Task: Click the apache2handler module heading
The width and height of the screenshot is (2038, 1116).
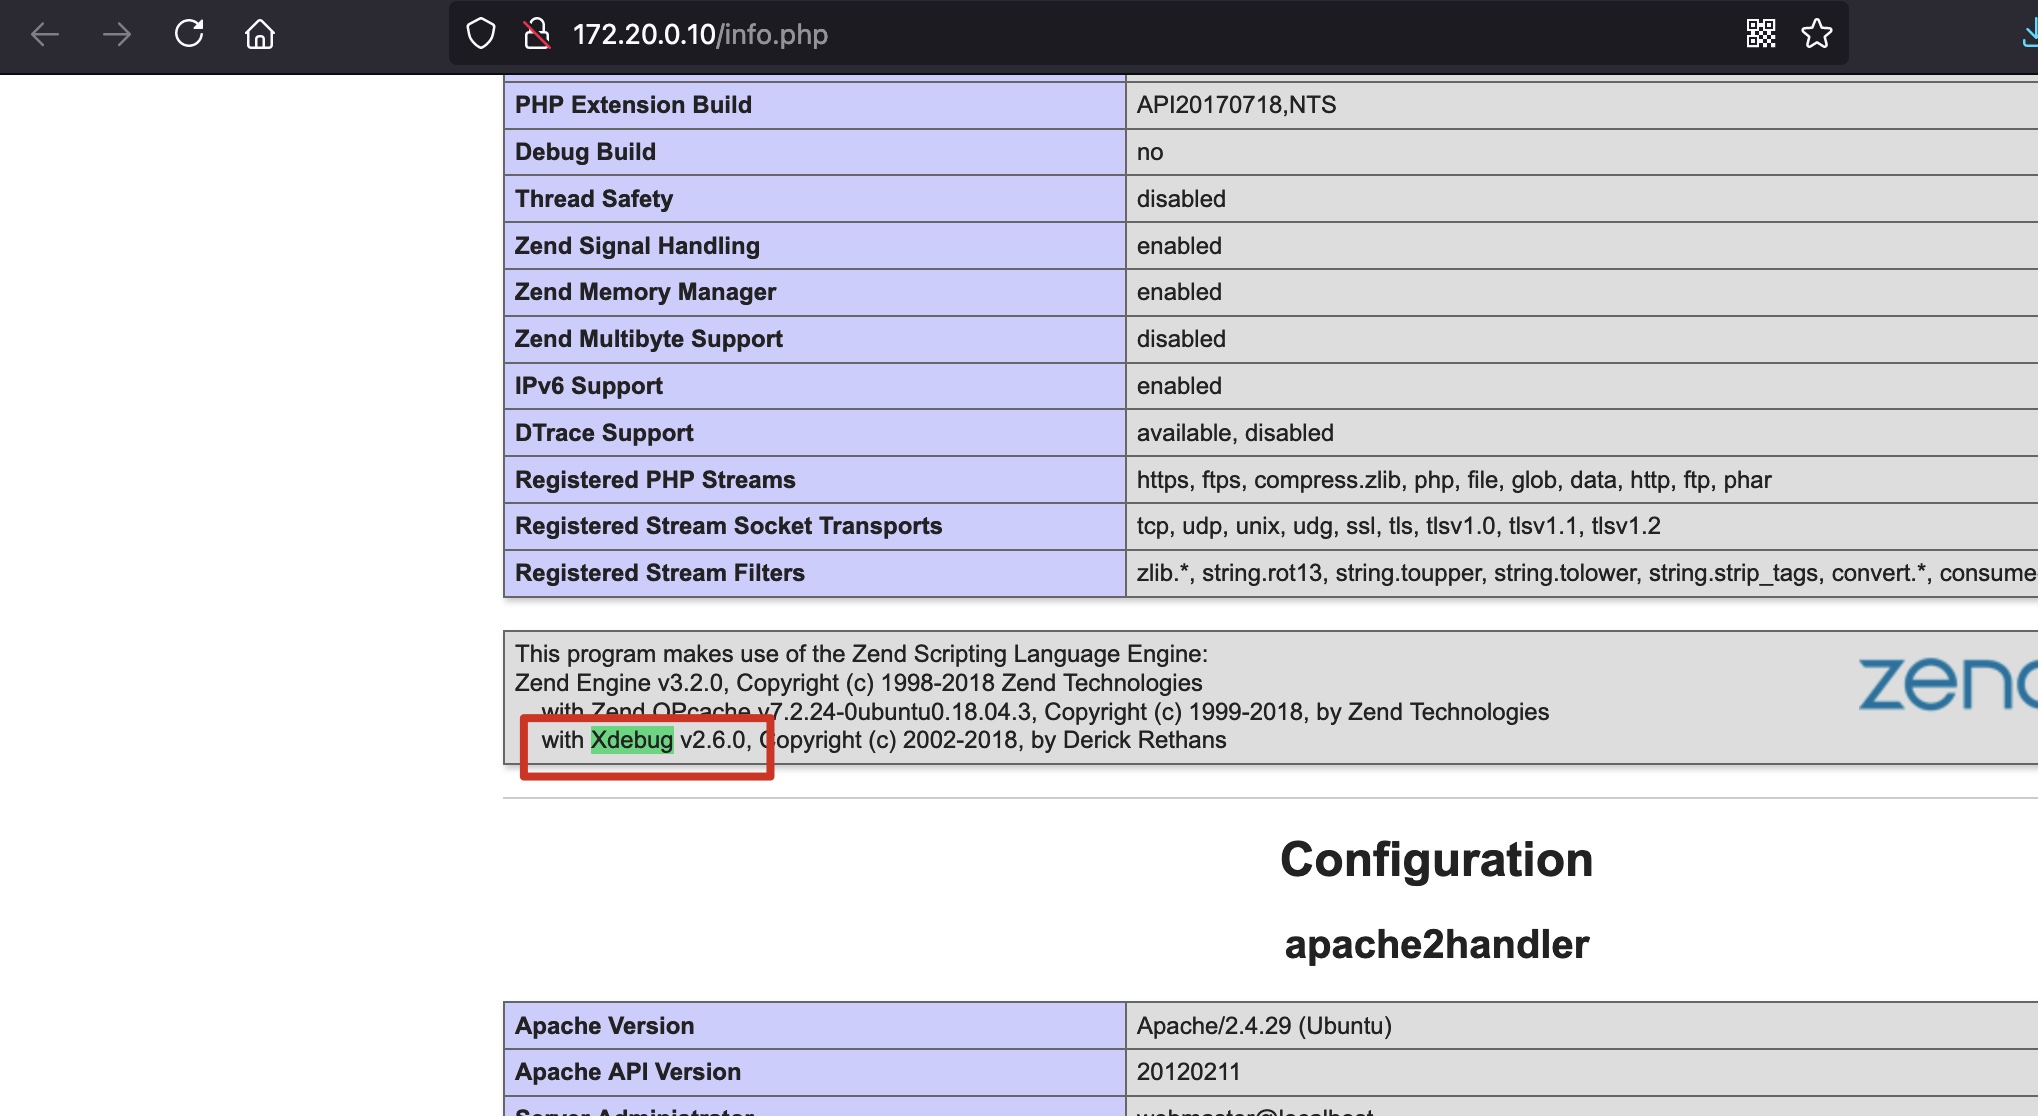Action: (x=1436, y=945)
